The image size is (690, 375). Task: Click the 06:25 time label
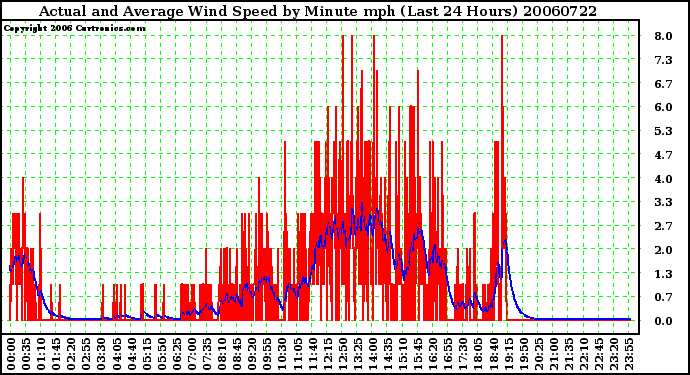176,354
